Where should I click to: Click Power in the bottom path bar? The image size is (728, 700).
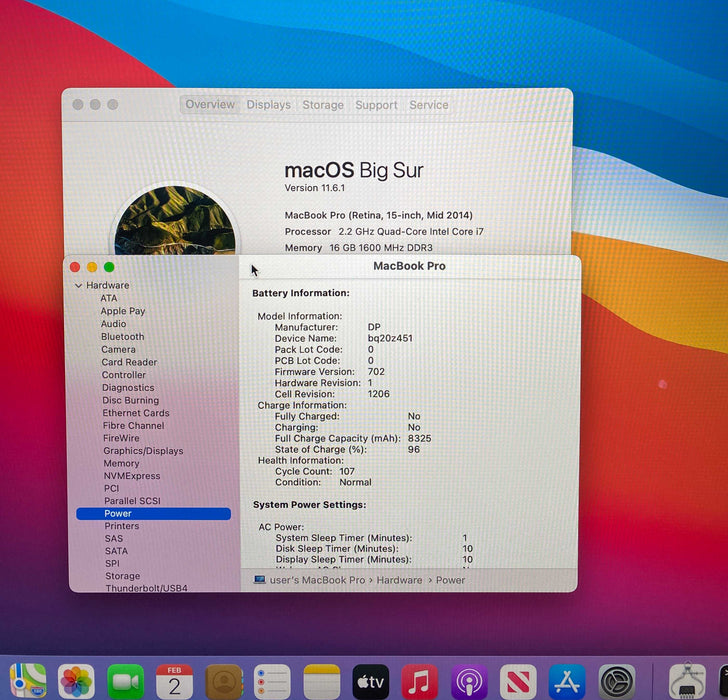(x=450, y=580)
